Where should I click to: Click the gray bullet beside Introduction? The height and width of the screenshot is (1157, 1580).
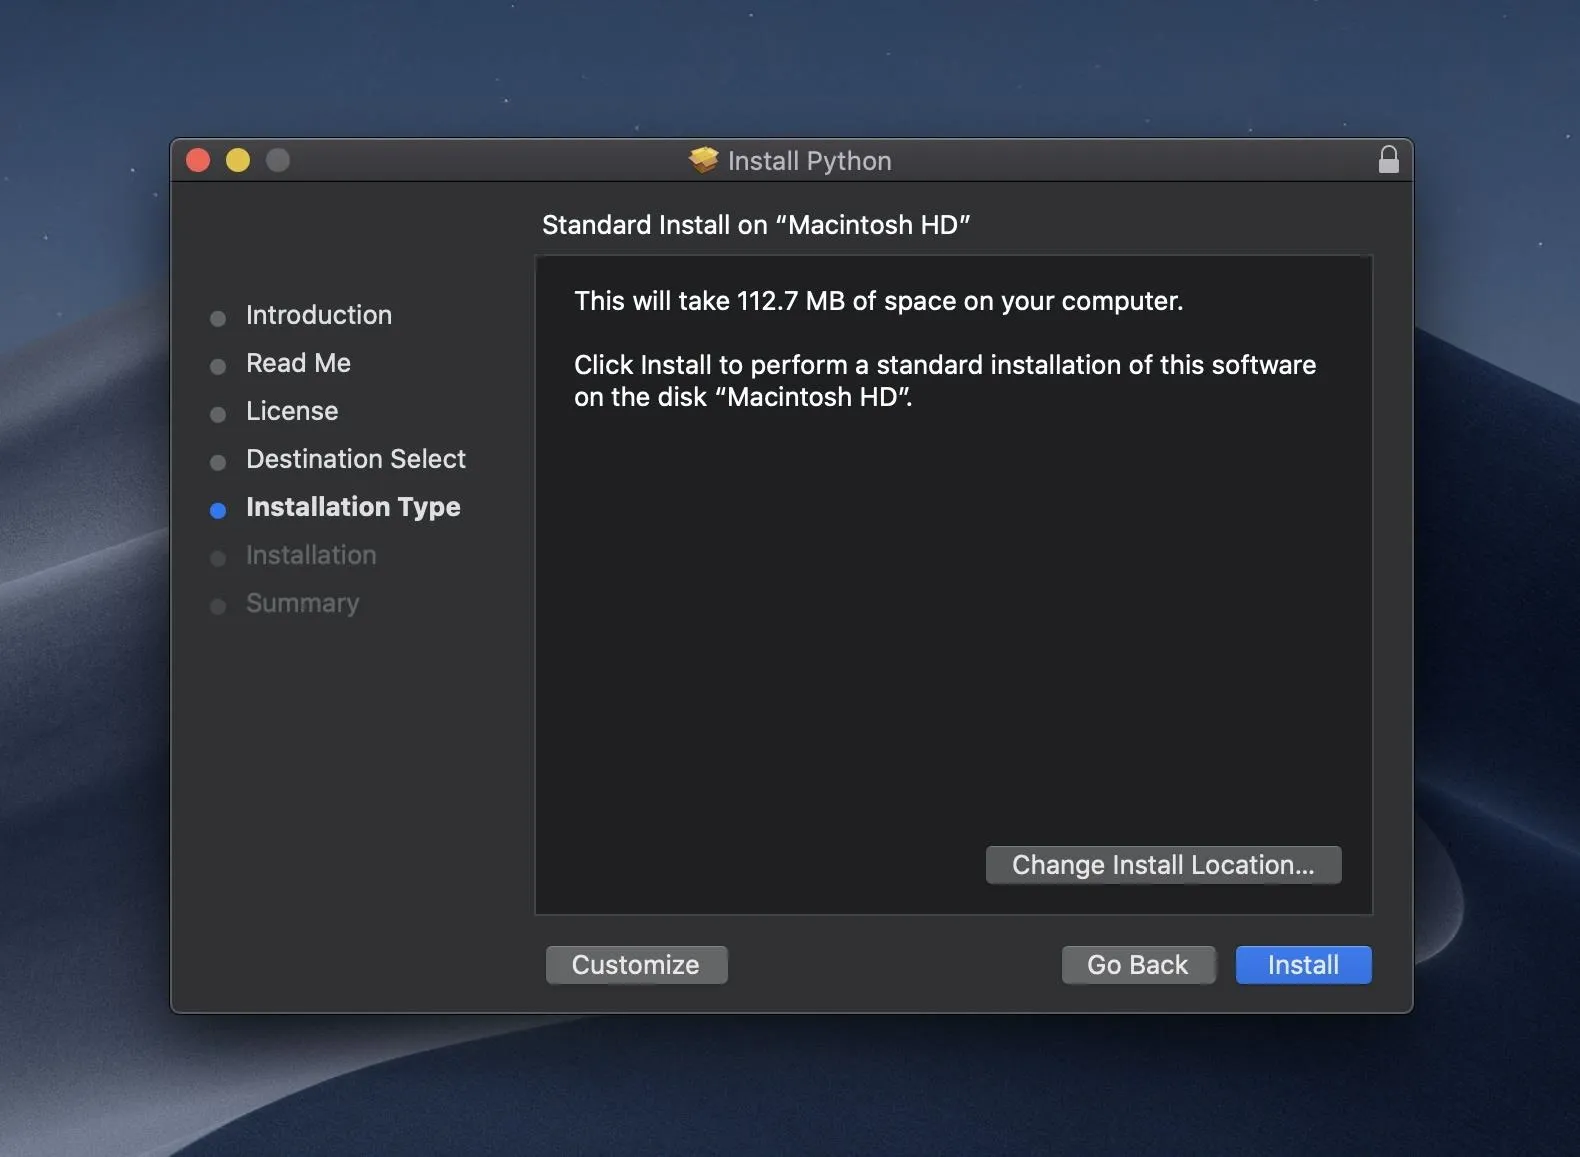218,319
